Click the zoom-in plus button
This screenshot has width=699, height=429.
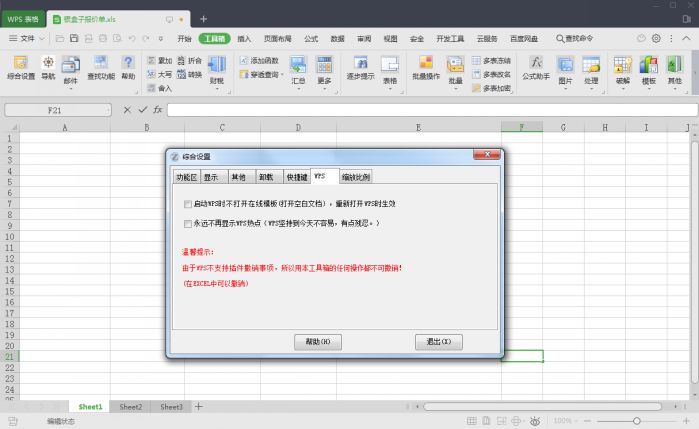(686, 421)
